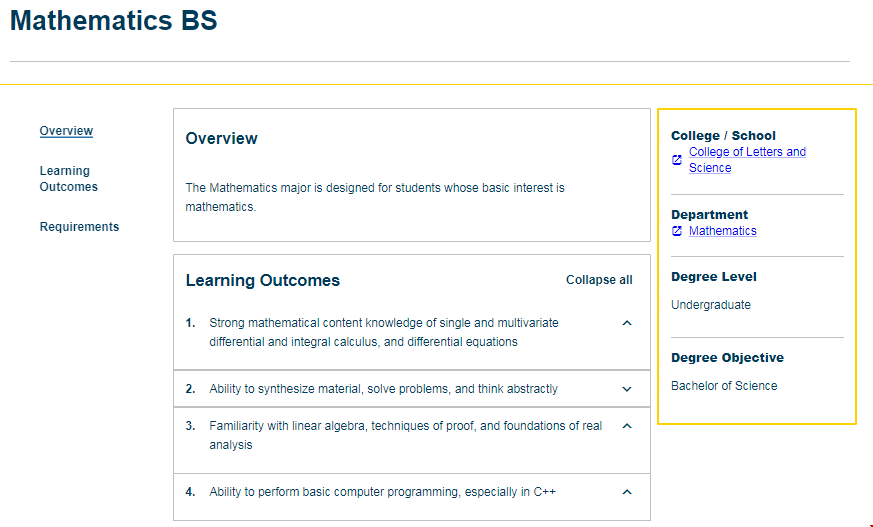Click the Mathematics BS page title
873x527 pixels.
pos(114,21)
